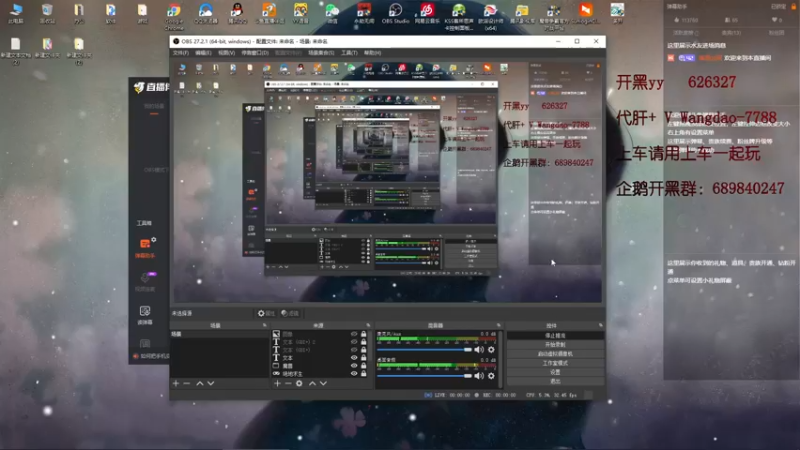Mute desktop audio speaker icon
The width and height of the screenshot is (800, 450).
tap(479, 376)
